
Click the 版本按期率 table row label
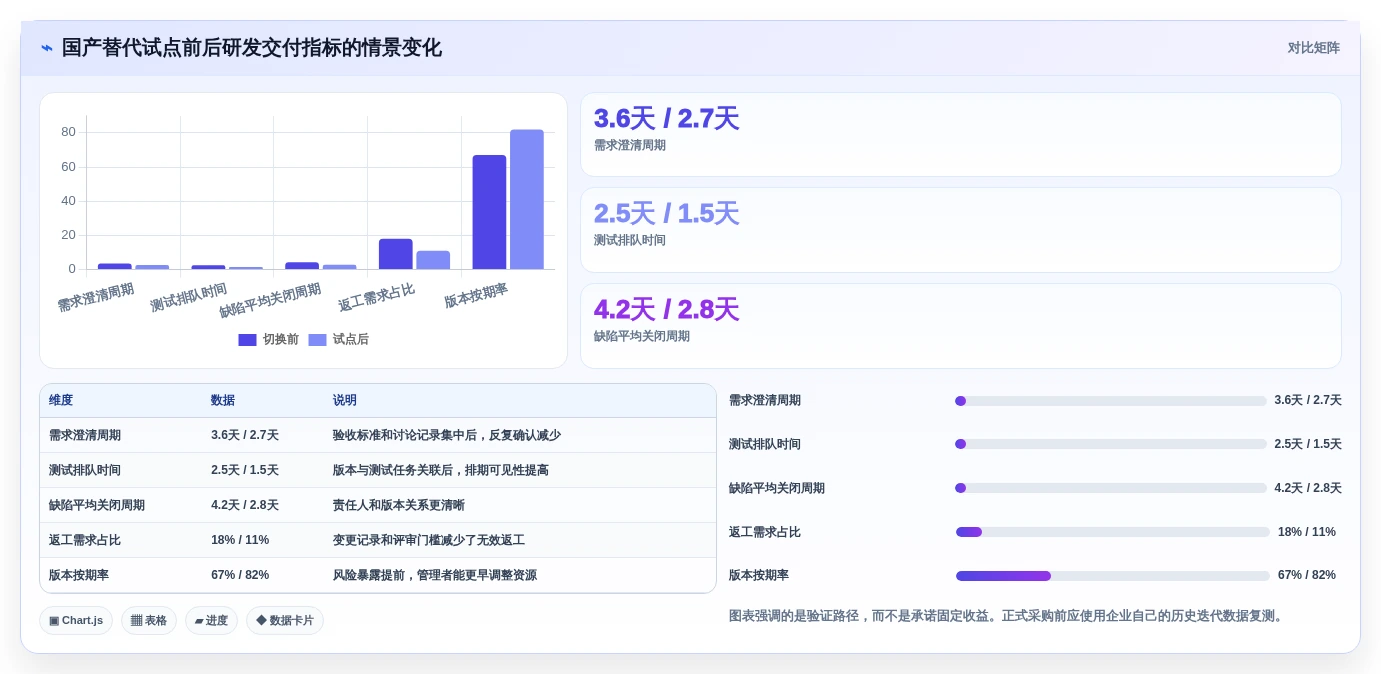click(79, 575)
